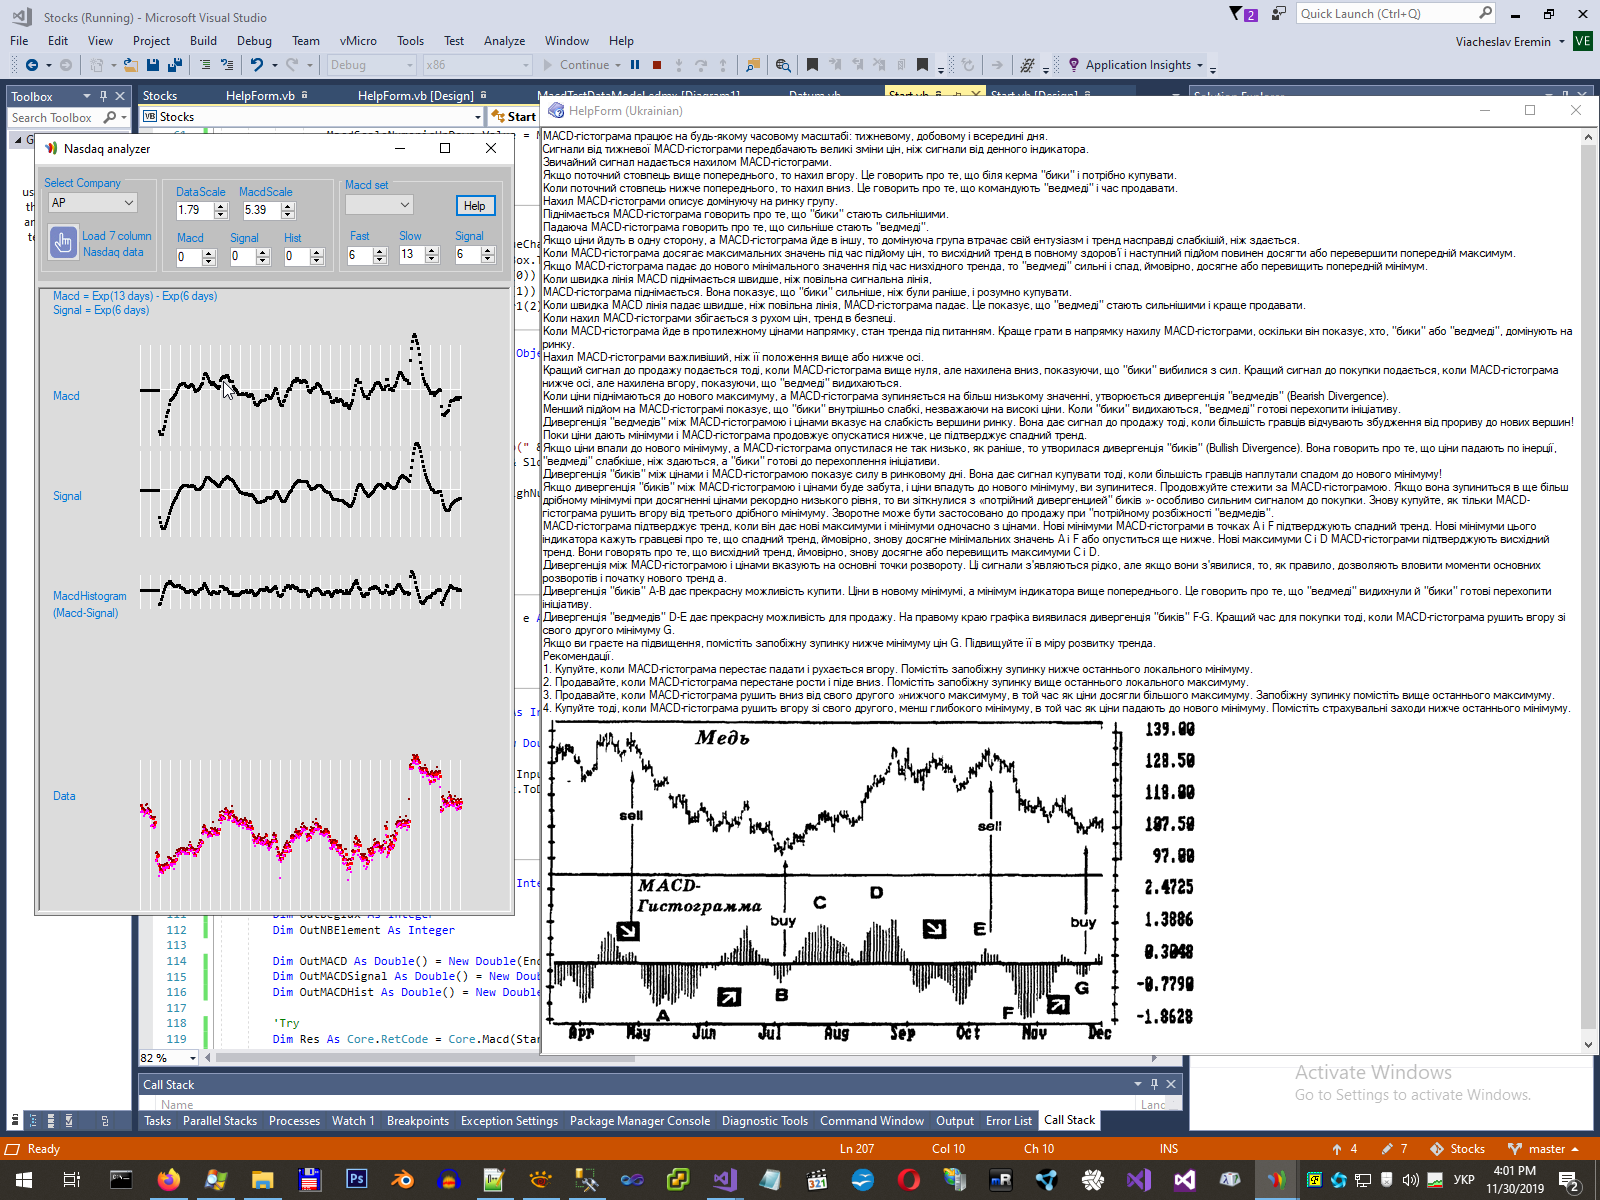Click the Open File folder icon

point(131,65)
